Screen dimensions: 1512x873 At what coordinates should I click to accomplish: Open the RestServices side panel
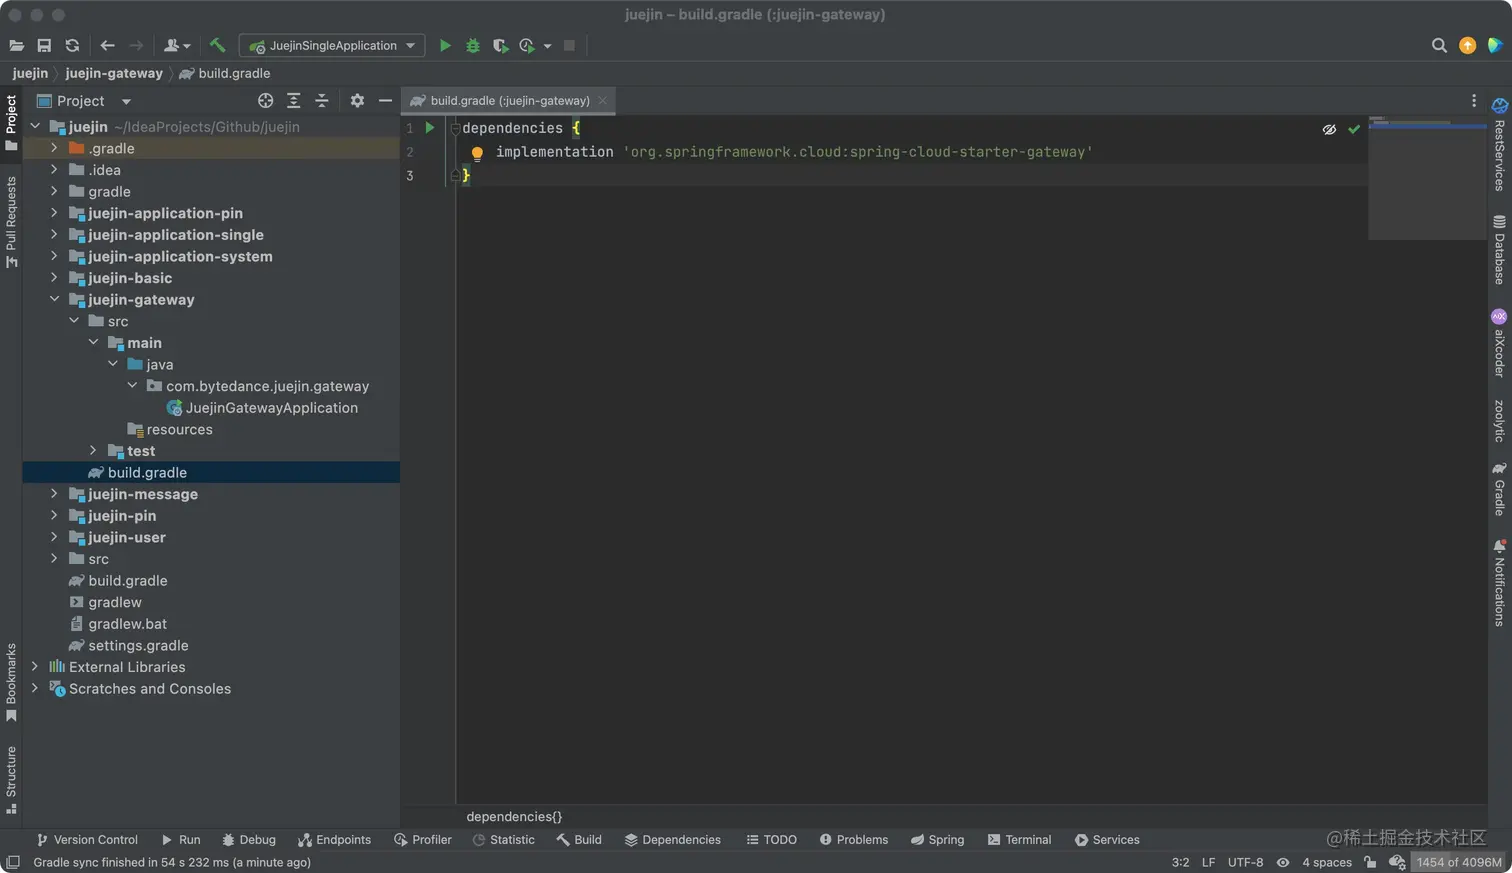pyautogui.click(x=1499, y=144)
